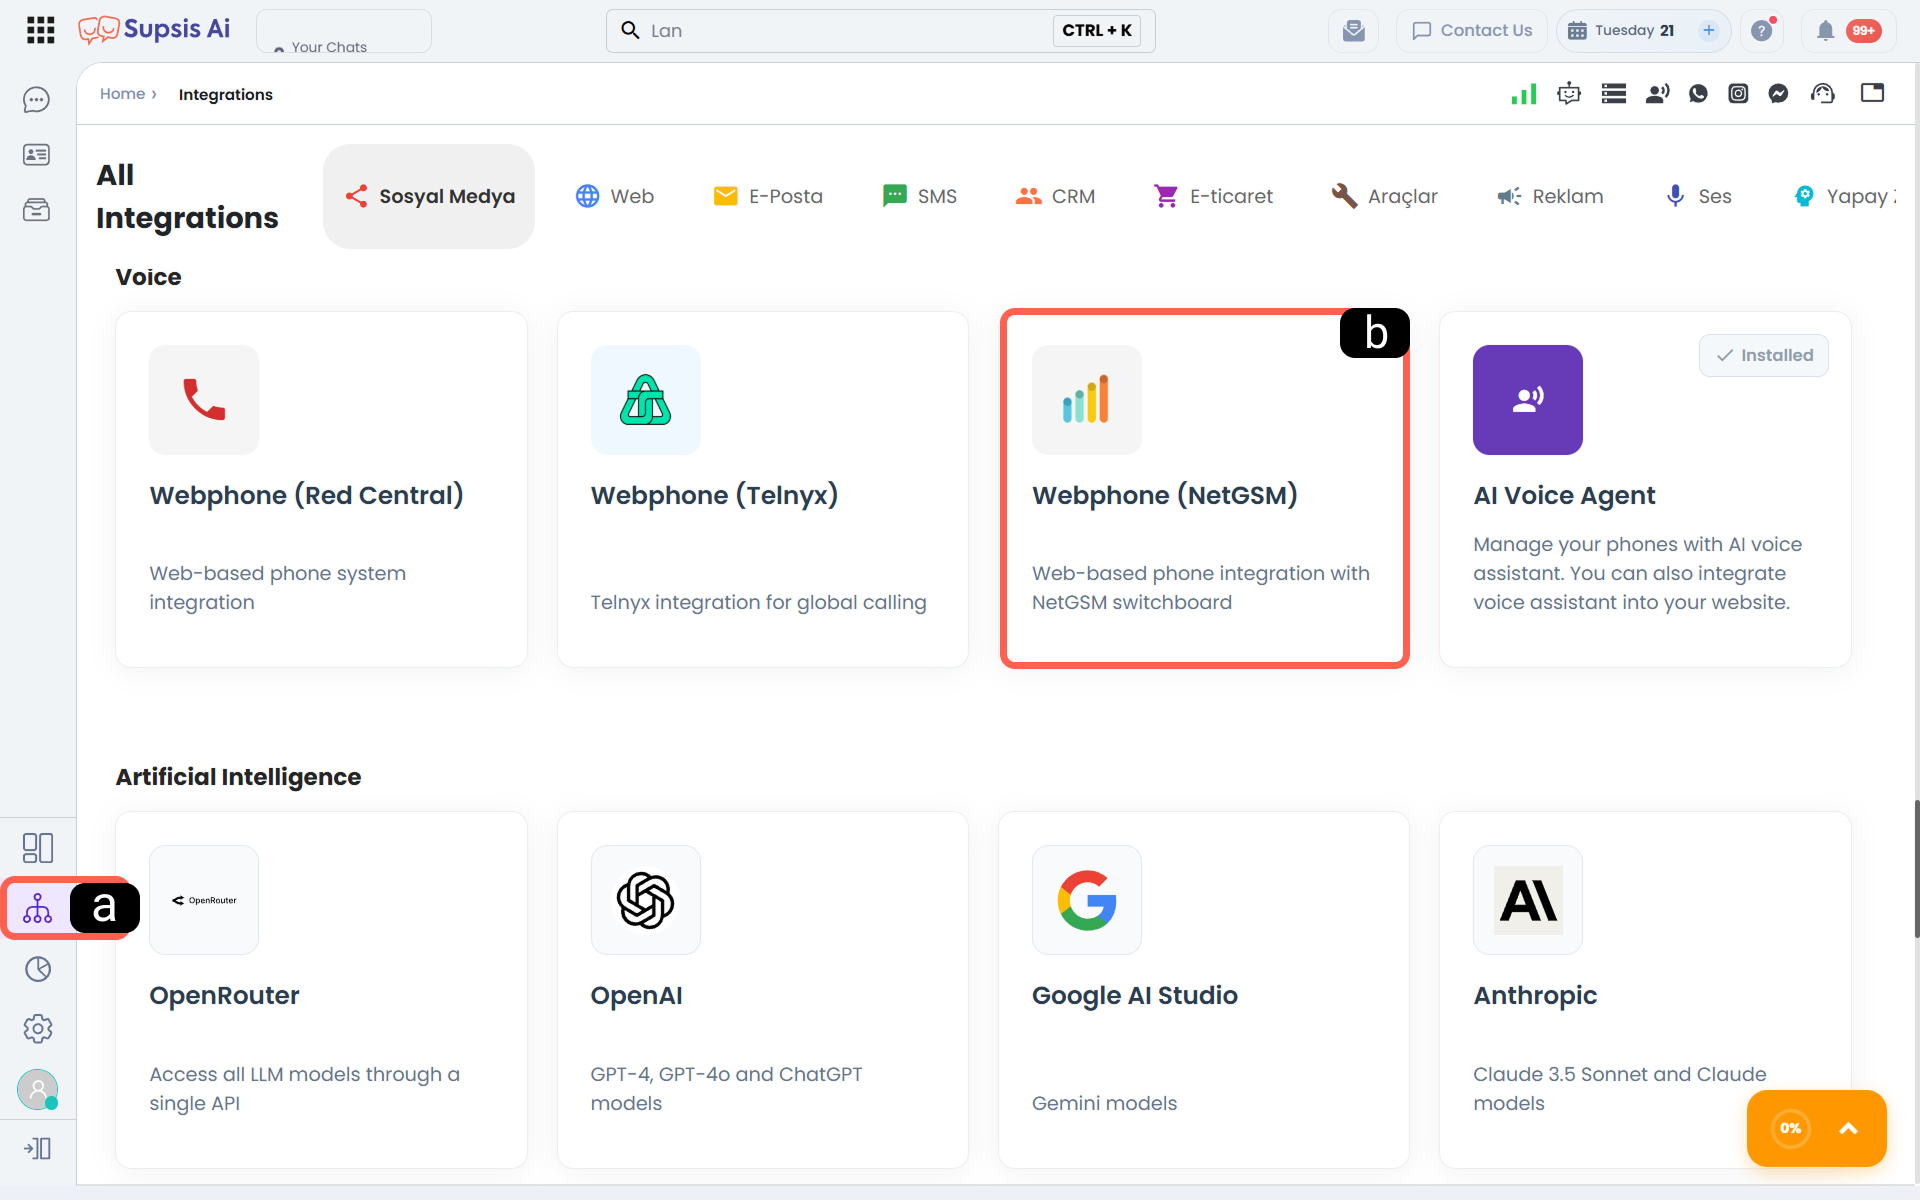Image resolution: width=1920 pixels, height=1200 pixels.
Task: Click the Supsis Ai logo
Action: (154, 30)
